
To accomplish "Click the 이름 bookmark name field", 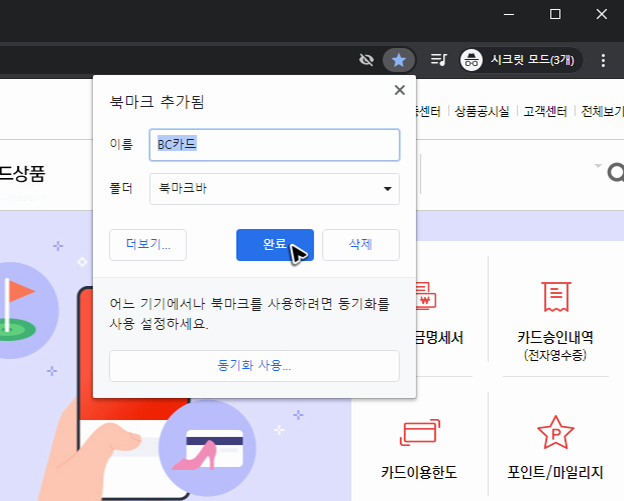I will click(275, 145).
